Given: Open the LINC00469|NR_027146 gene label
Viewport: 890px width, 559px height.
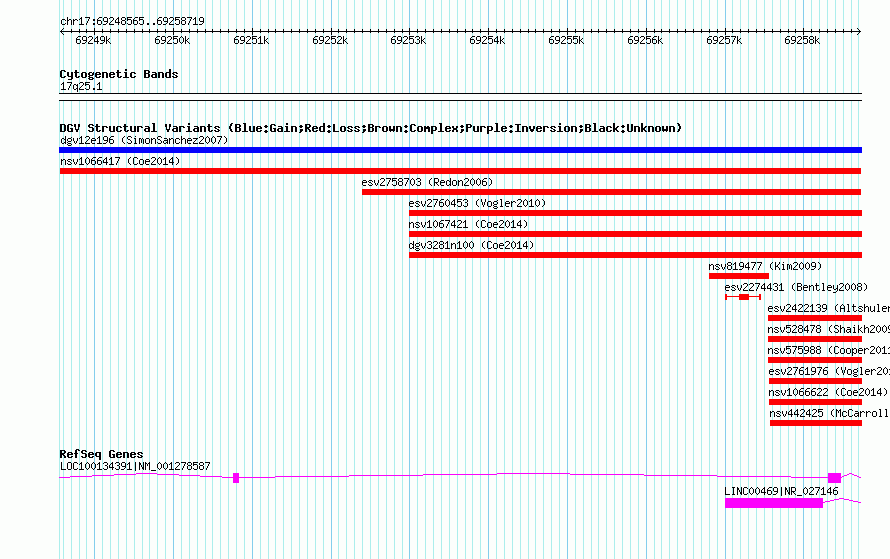Looking at the screenshot, I should click(x=781, y=491).
